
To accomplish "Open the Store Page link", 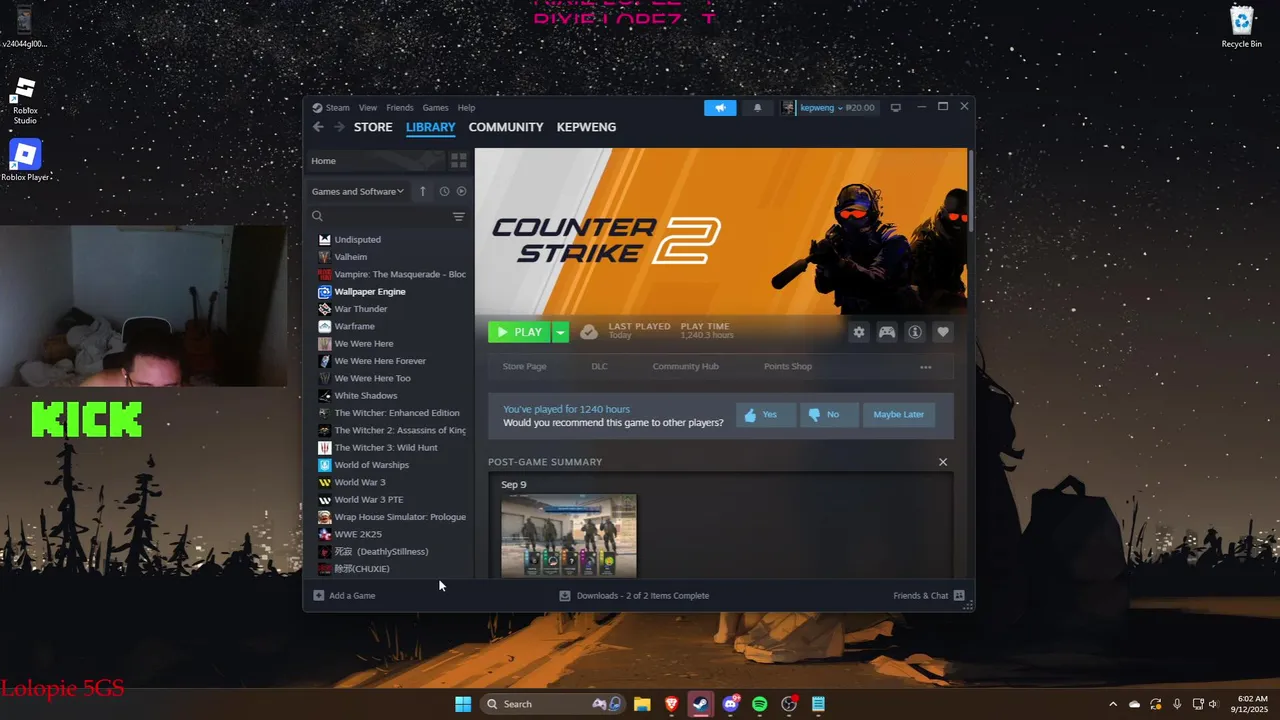I will point(524,367).
